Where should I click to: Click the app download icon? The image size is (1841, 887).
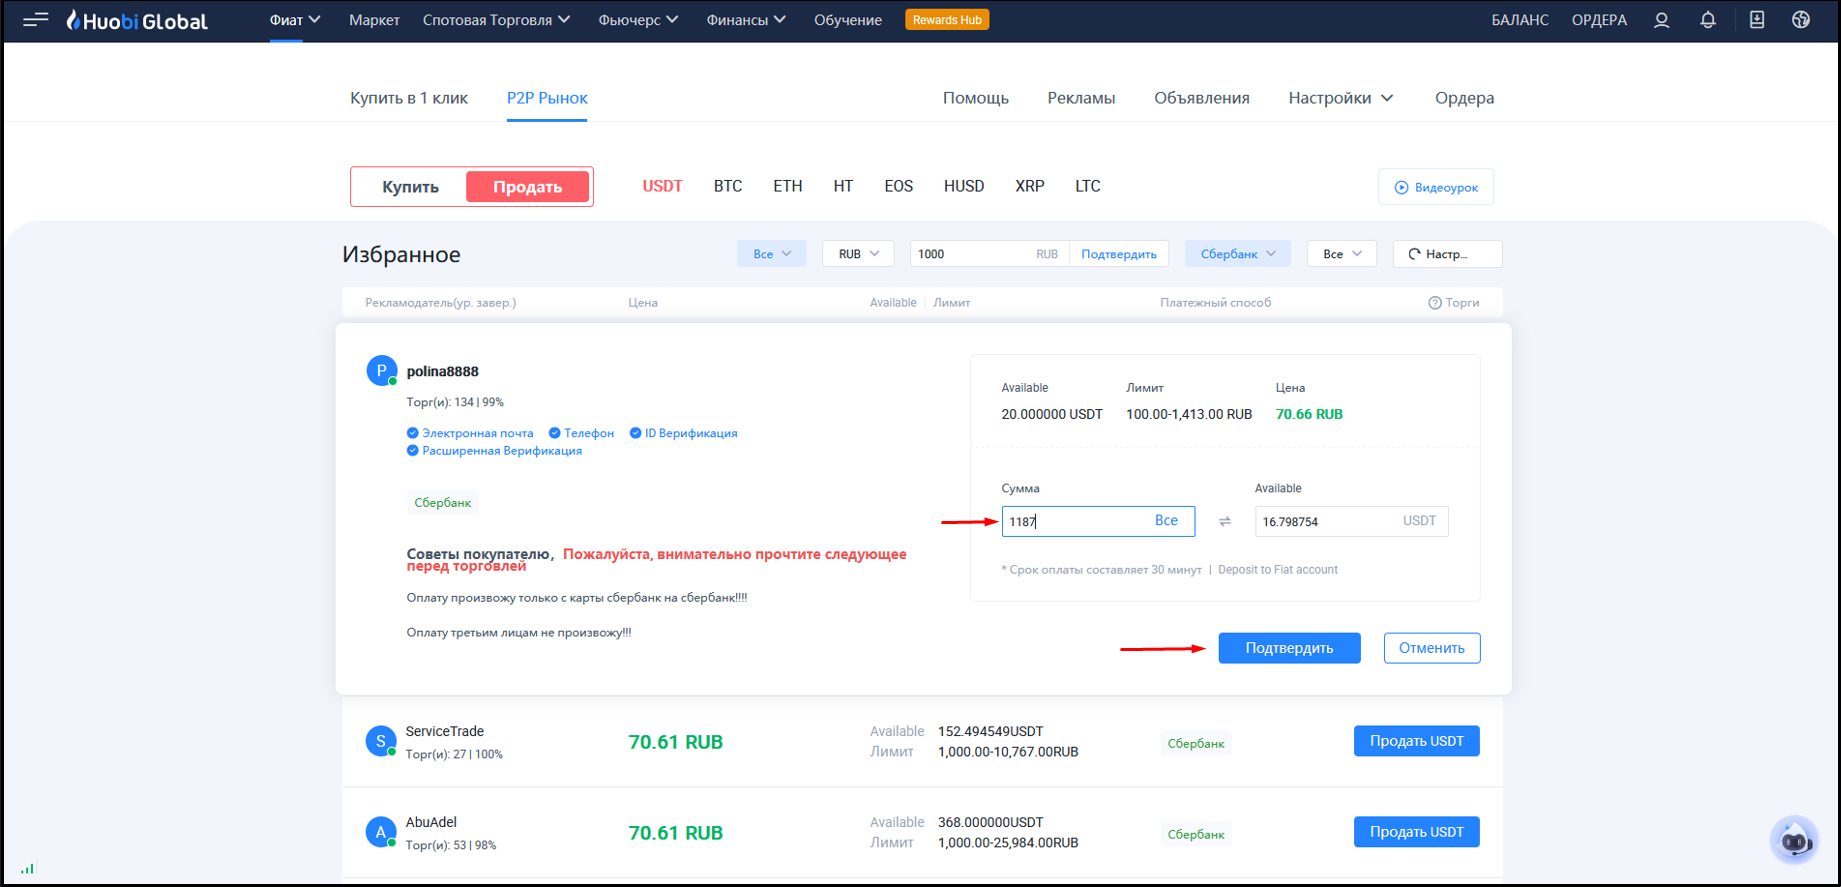pyautogui.click(x=1756, y=20)
